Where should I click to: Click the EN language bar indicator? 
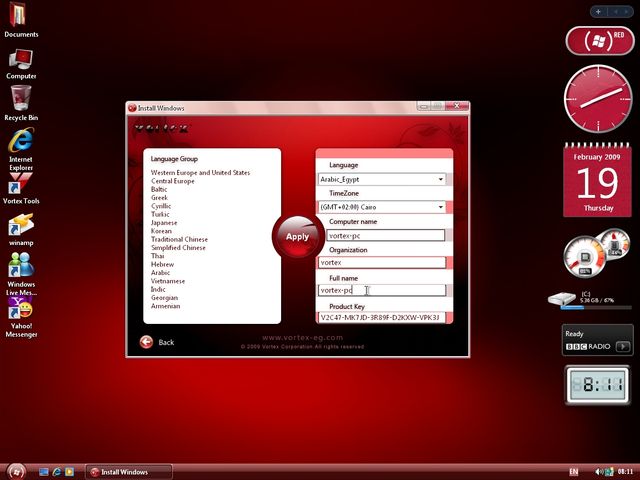(574, 472)
